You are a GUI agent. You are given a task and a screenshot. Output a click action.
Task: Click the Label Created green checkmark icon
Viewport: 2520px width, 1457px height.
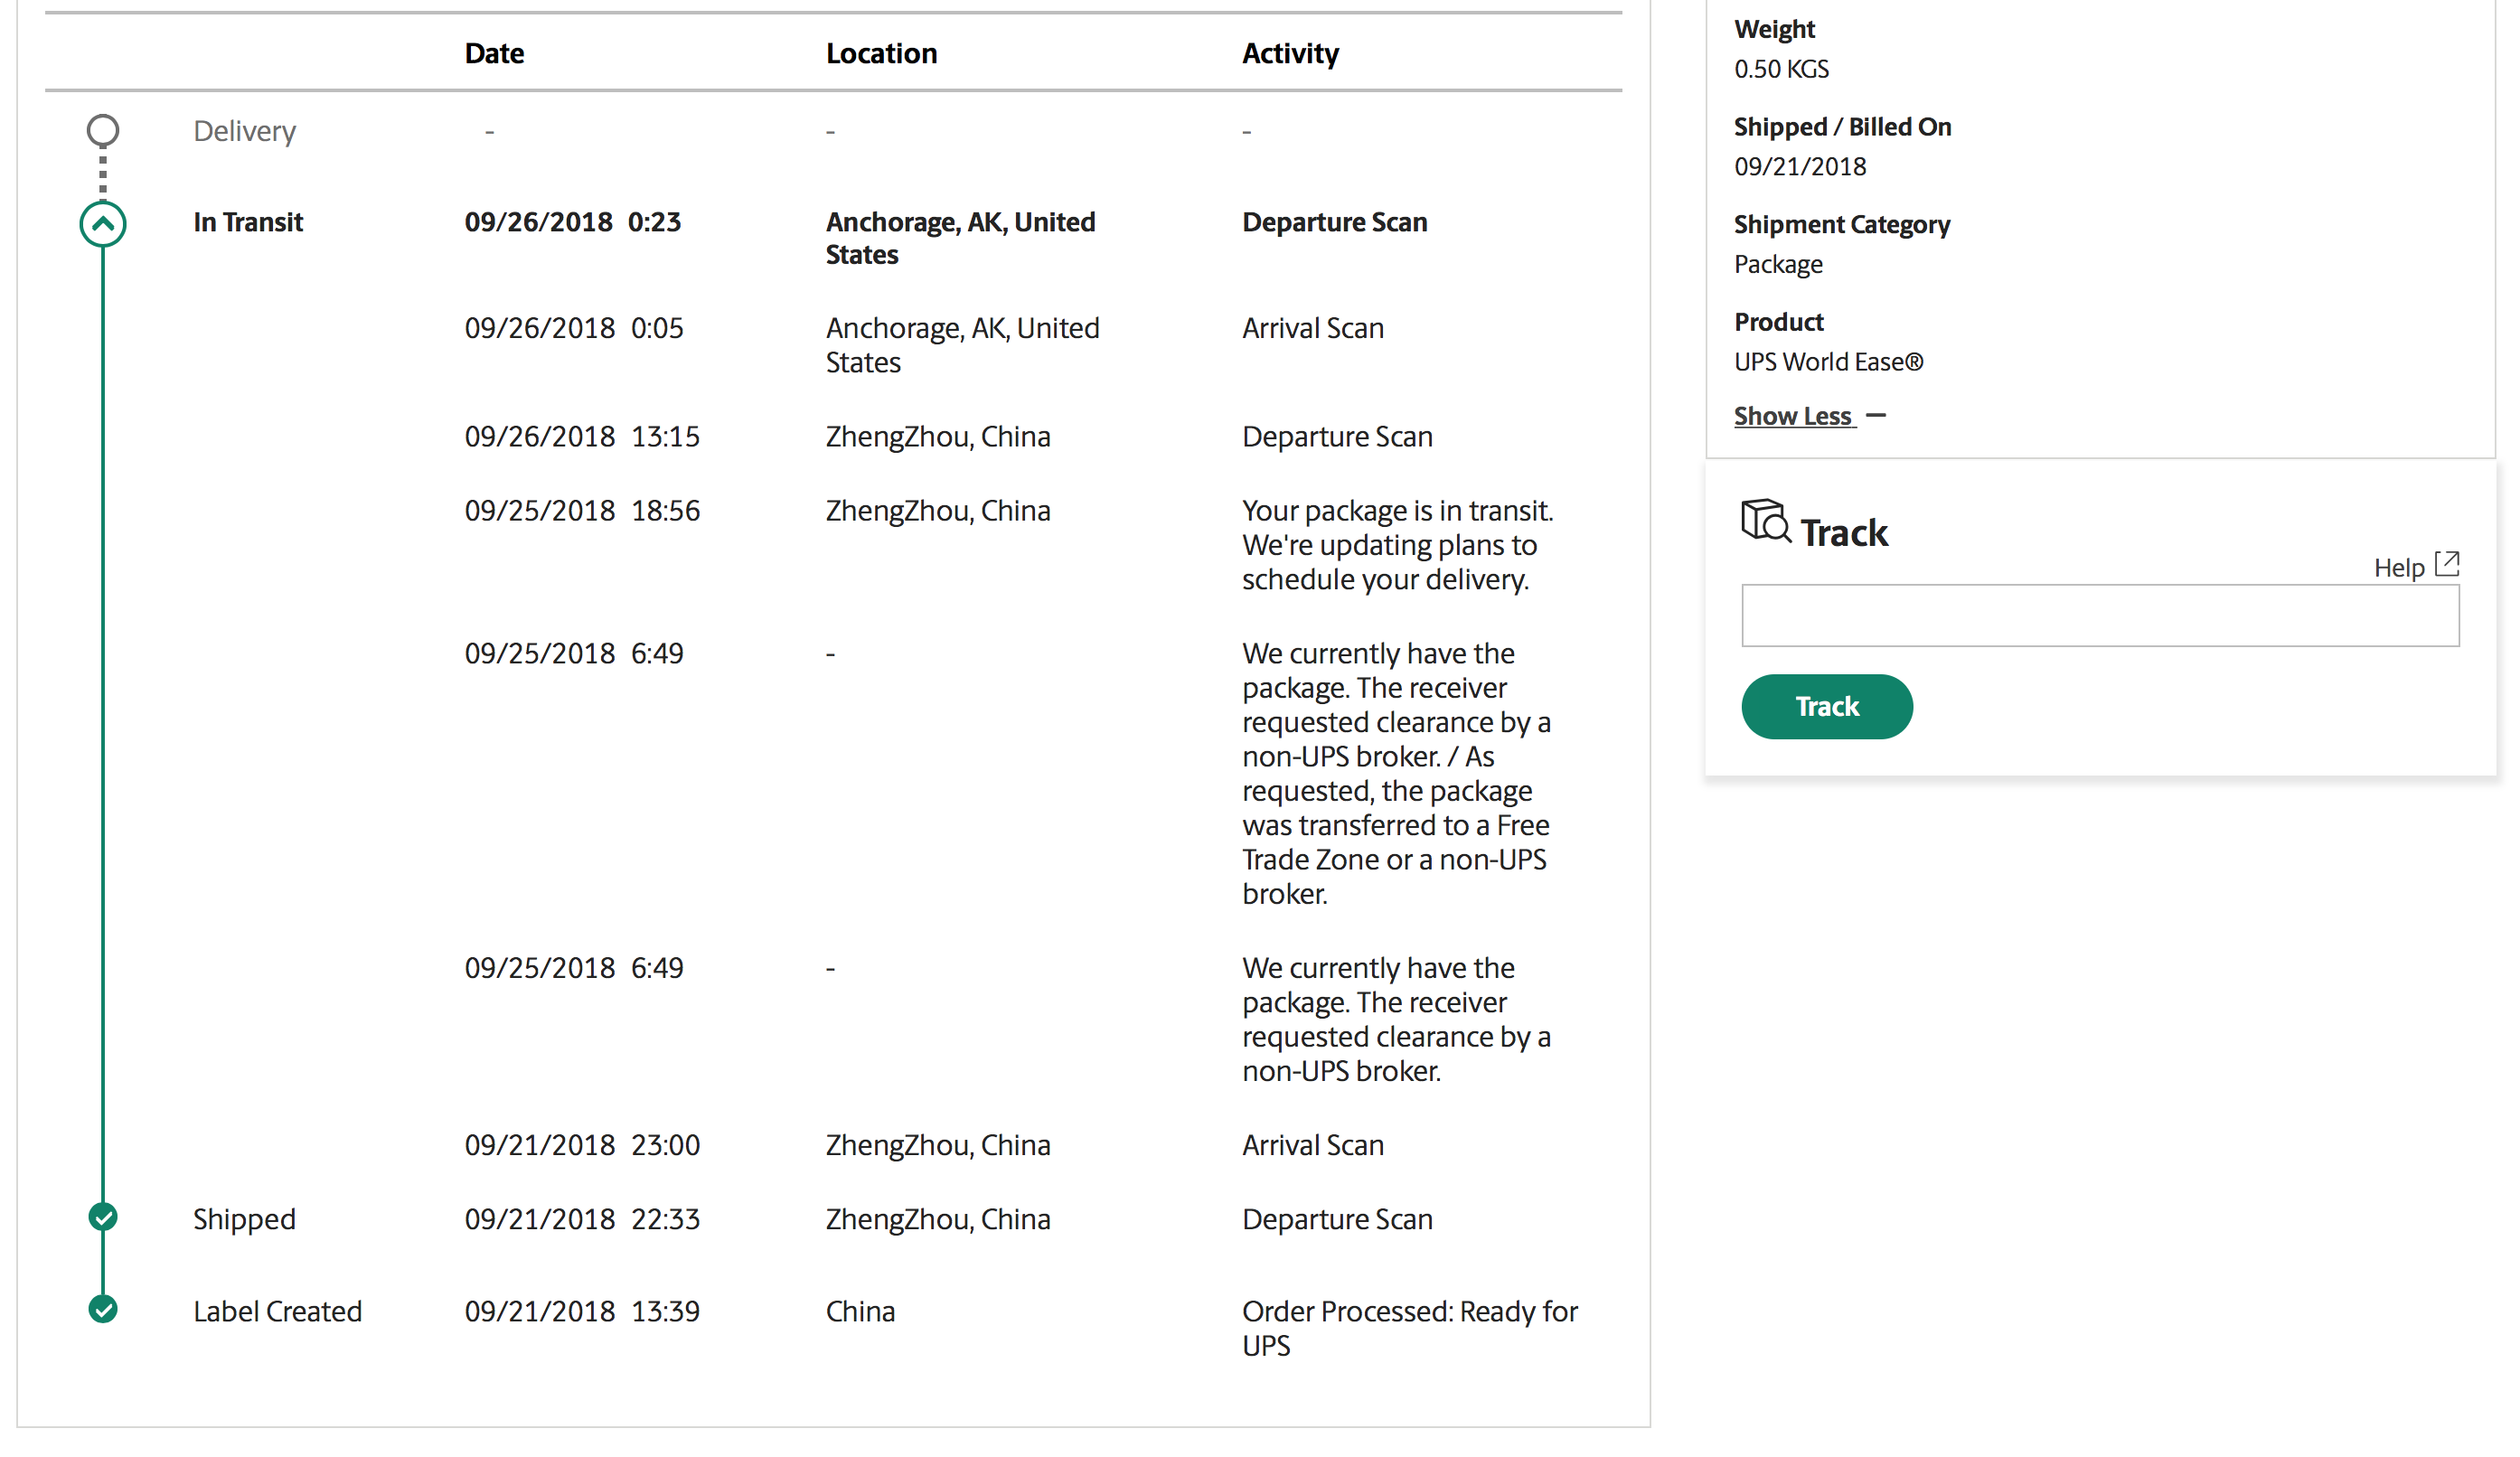[x=103, y=1309]
